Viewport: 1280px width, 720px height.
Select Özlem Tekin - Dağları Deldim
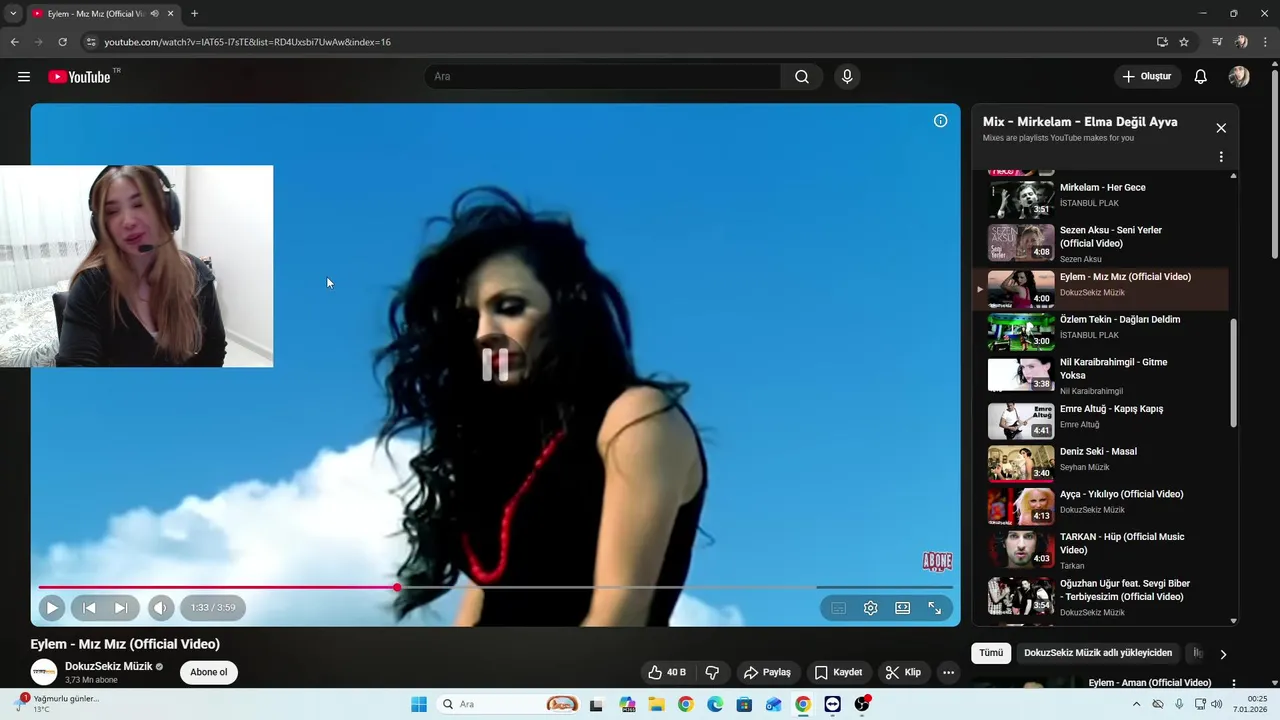[1102, 332]
